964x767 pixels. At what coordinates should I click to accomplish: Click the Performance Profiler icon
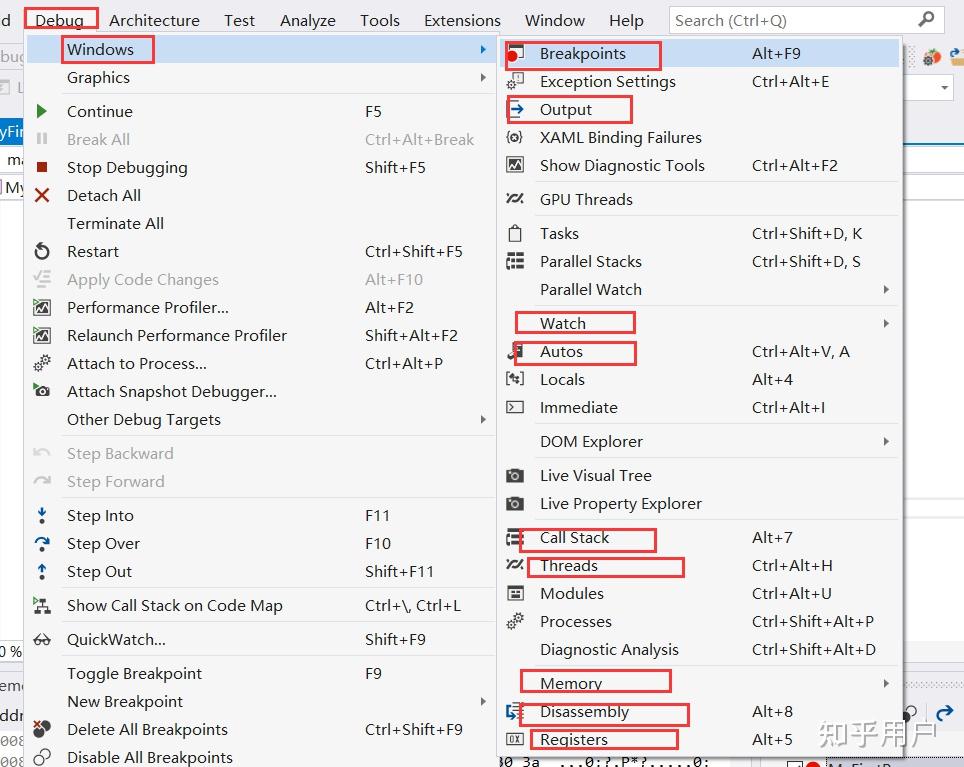click(42, 307)
